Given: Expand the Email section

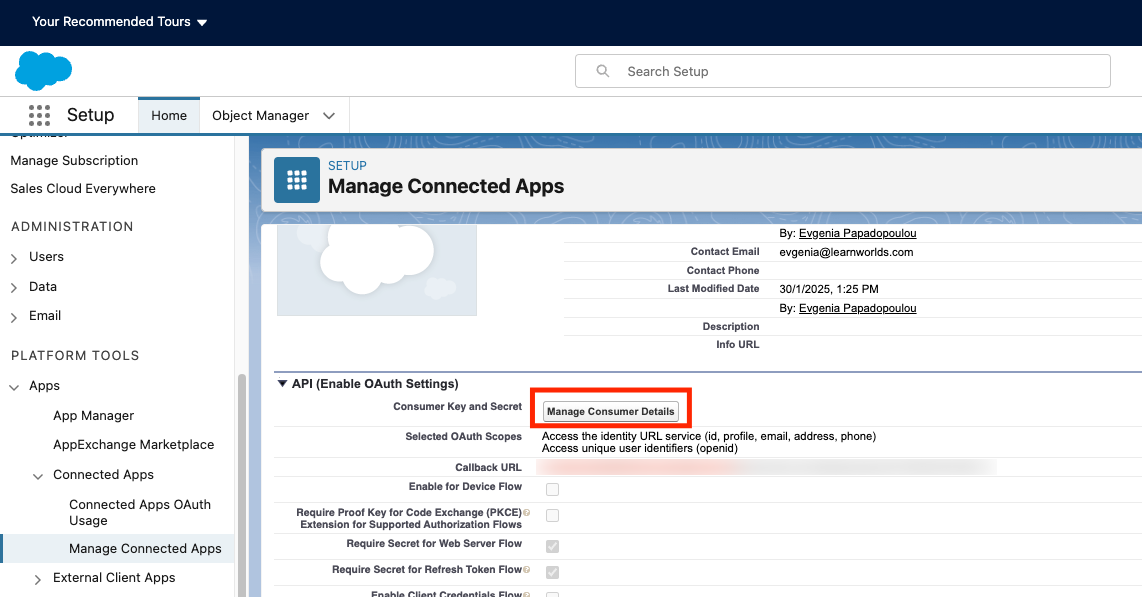Looking at the screenshot, I should pyautogui.click(x=14, y=317).
